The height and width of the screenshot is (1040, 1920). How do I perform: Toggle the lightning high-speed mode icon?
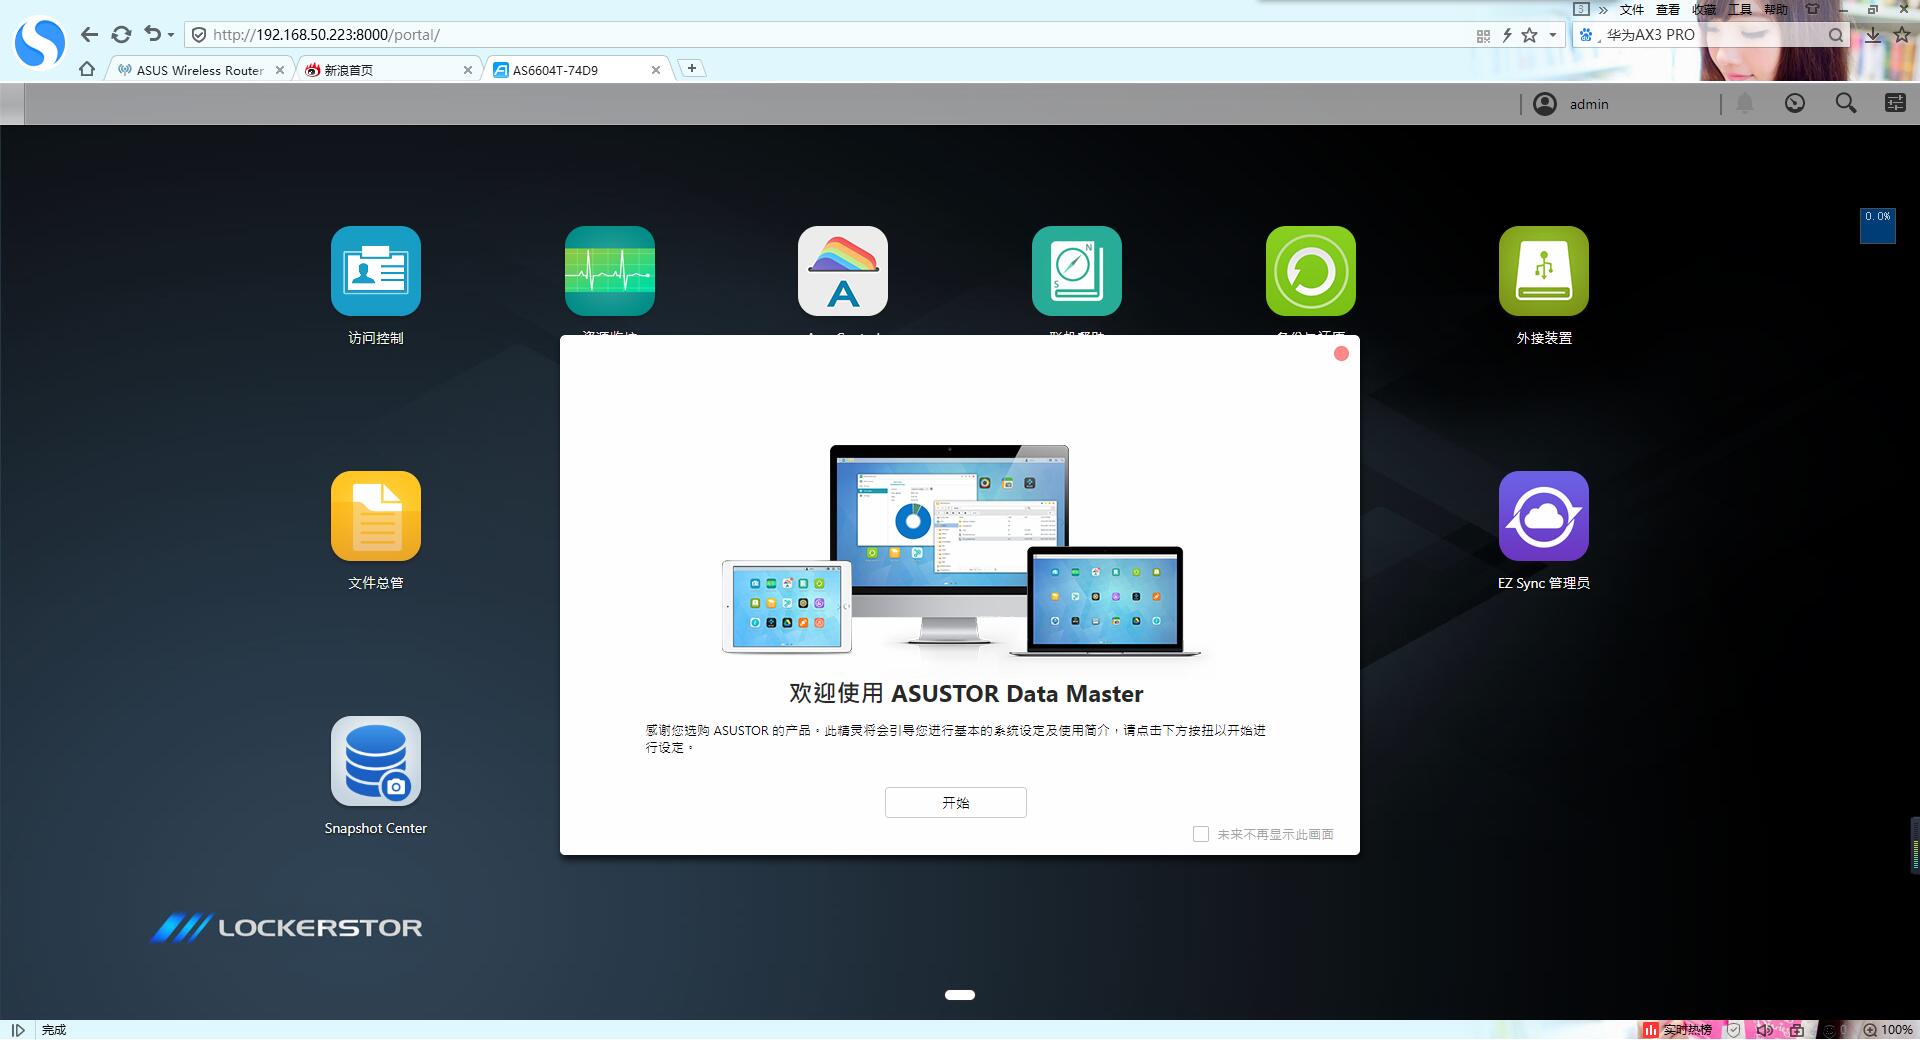[1507, 36]
